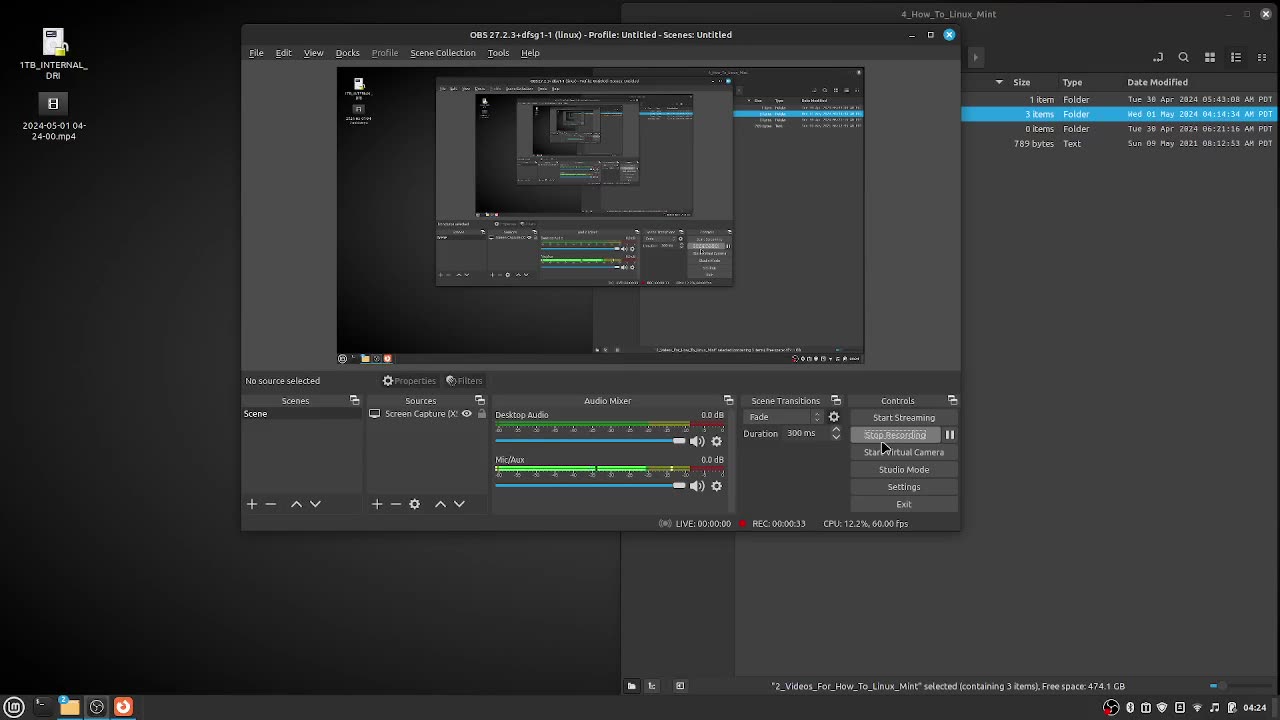
Task: Select Screen Capture source row
Action: (427, 414)
